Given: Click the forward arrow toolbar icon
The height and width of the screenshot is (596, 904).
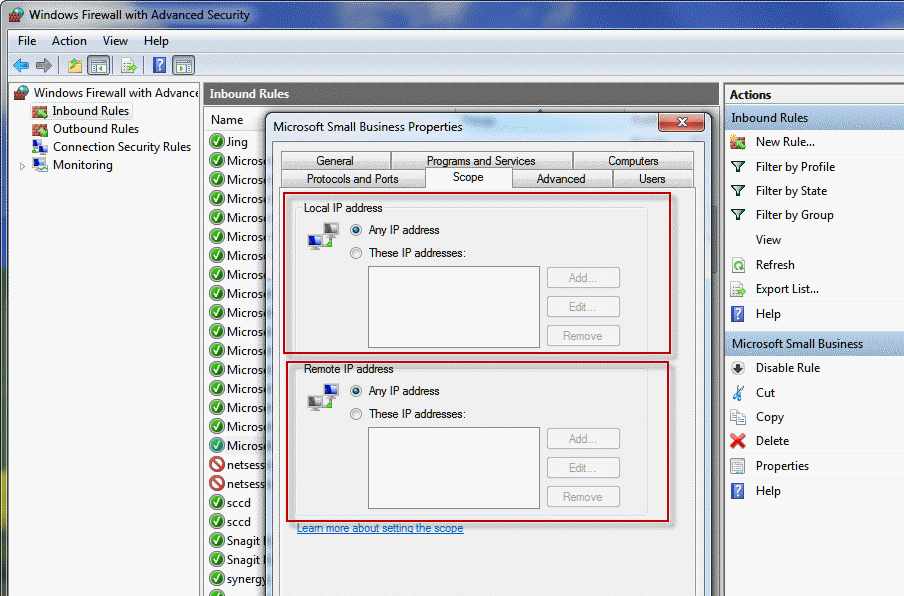Looking at the screenshot, I should (44, 66).
